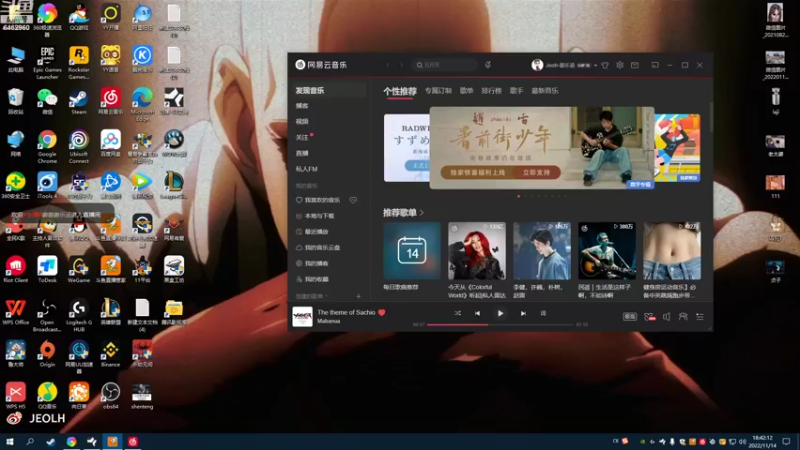This screenshot has height=450, width=800.
Task: Click the volume speaker icon
Action: tap(666, 317)
